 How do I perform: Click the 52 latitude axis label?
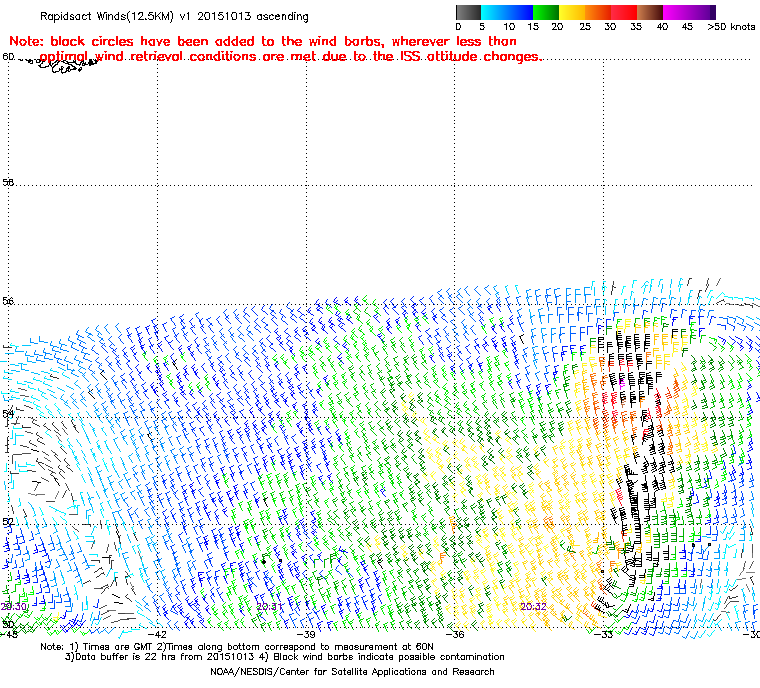[8, 522]
